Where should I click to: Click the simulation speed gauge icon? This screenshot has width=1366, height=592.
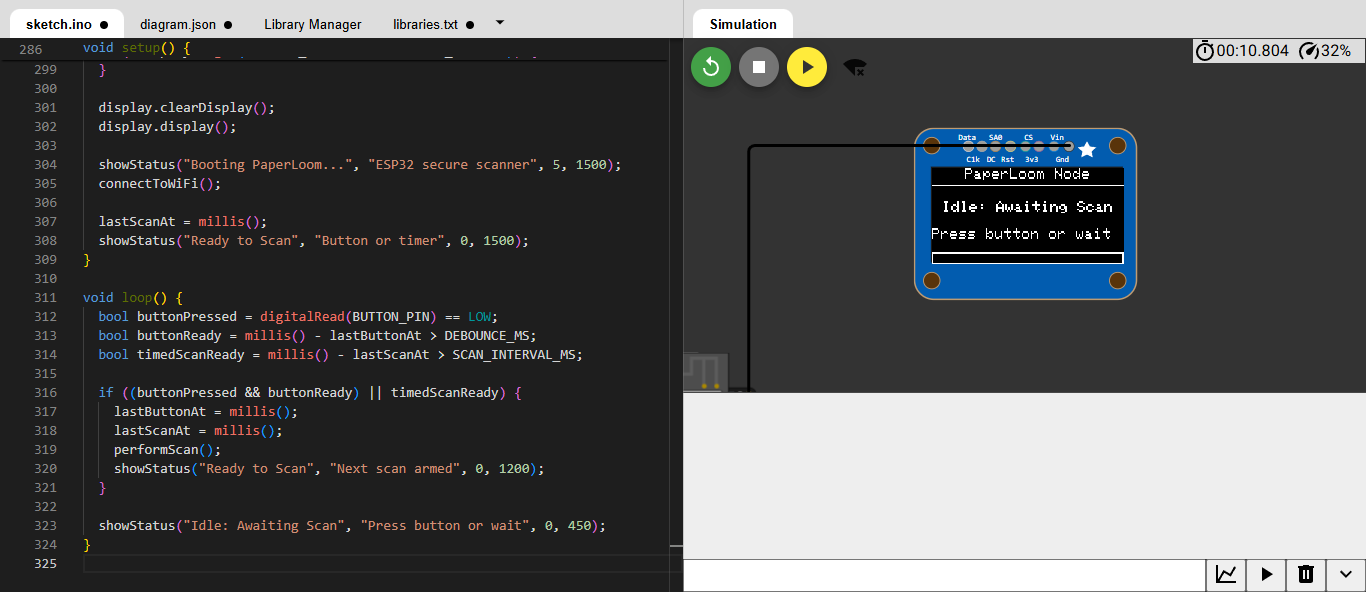pos(1308,50)
